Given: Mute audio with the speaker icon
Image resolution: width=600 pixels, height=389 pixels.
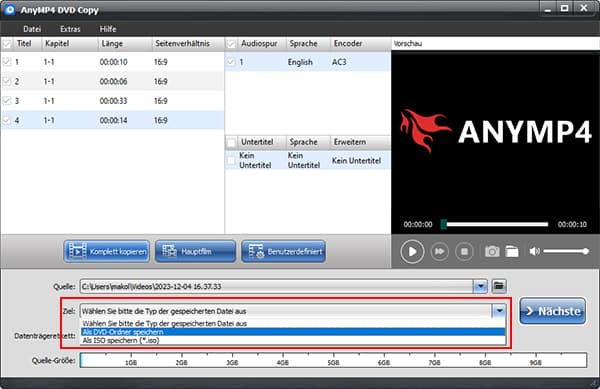Looking at the screenshot, I should (535, 251).
